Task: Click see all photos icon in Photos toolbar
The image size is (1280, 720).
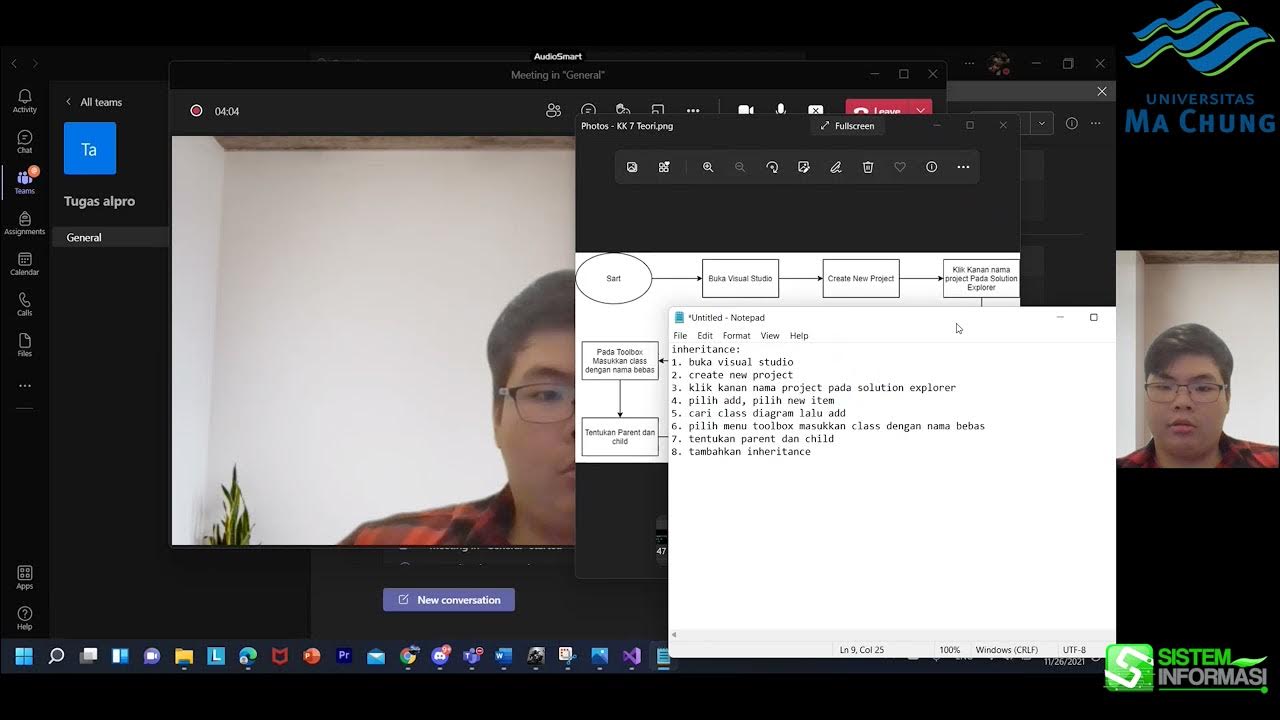Action: (x=632, y=167)
